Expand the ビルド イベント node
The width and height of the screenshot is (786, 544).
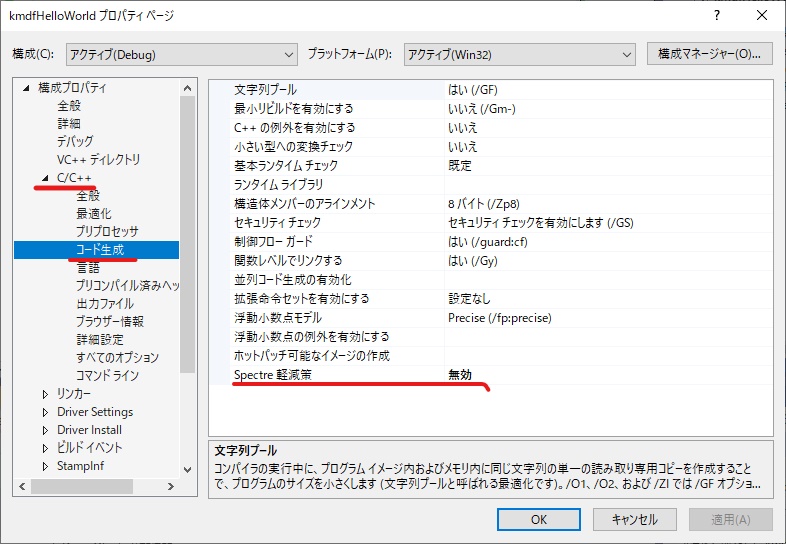click(45, 448)
